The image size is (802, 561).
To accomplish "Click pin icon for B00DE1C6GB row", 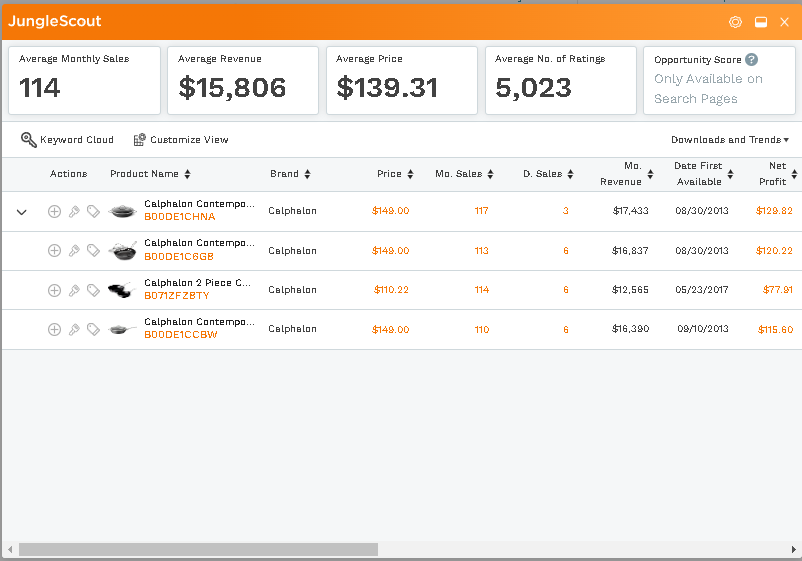I will [74, 250].
